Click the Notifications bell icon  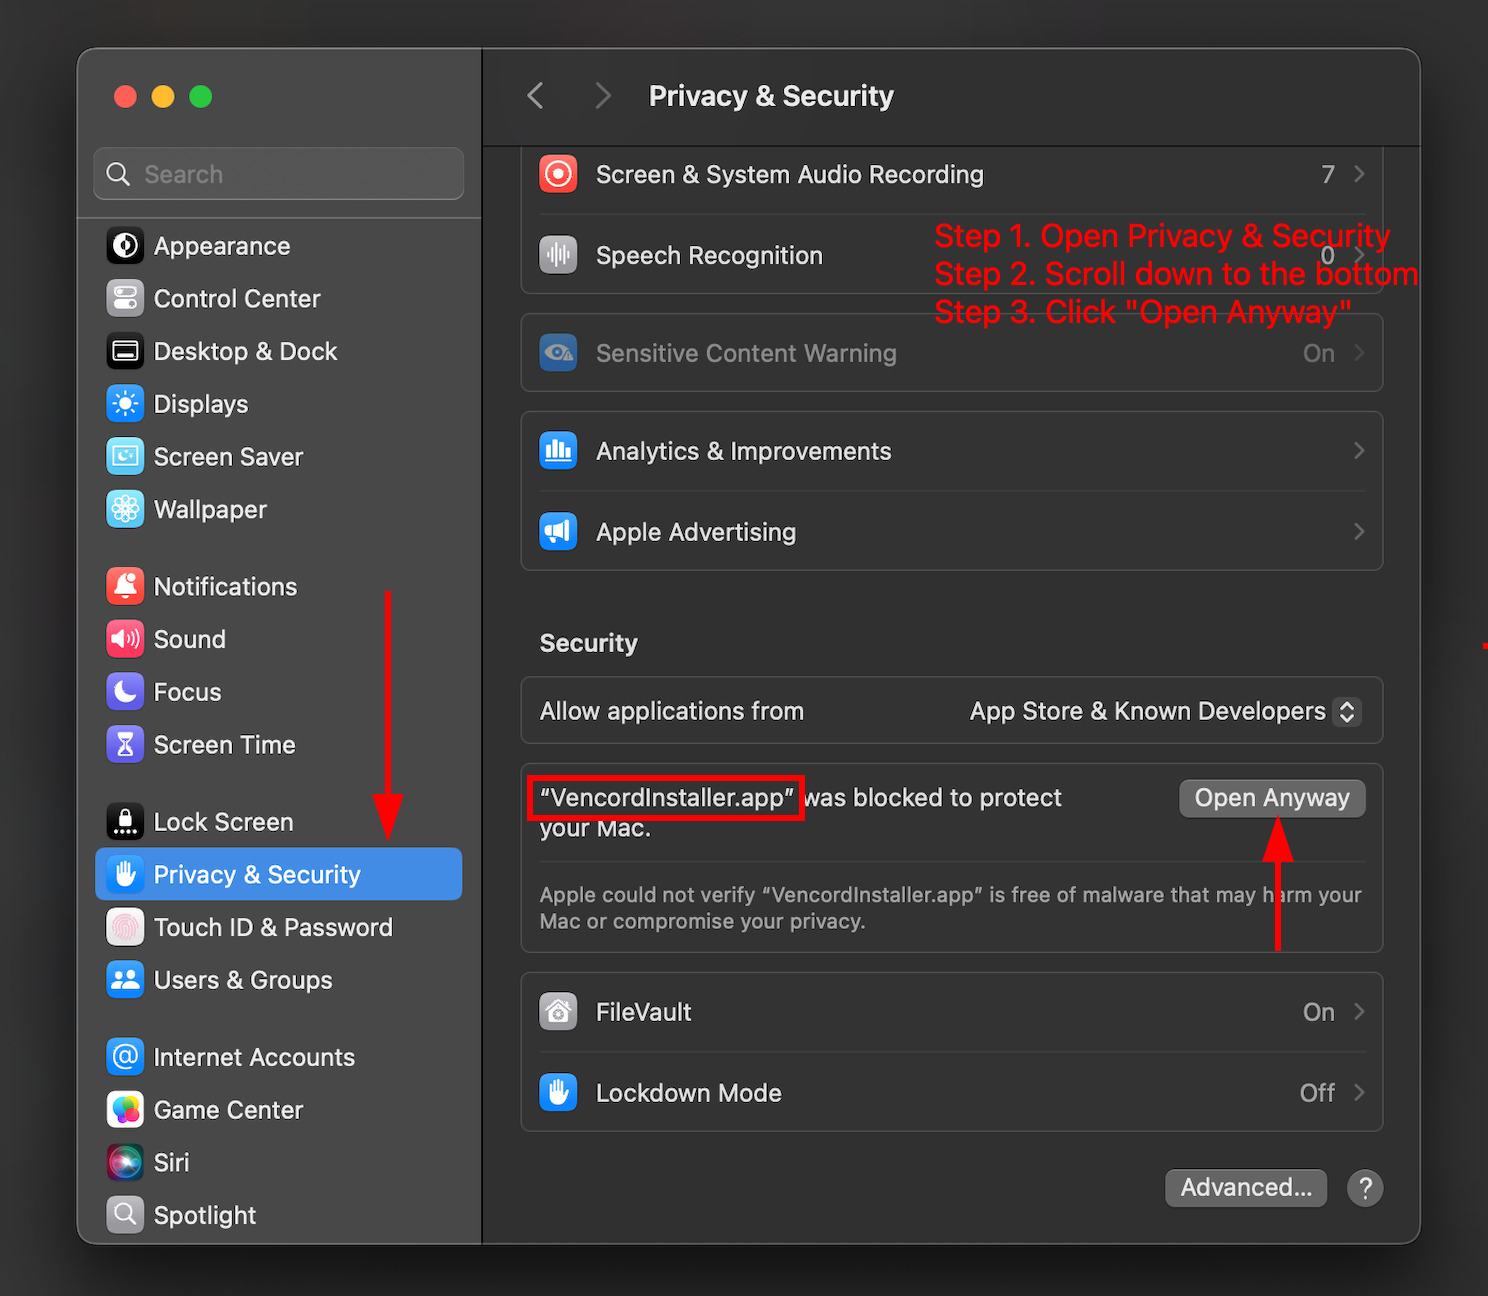tap(125, 587)
